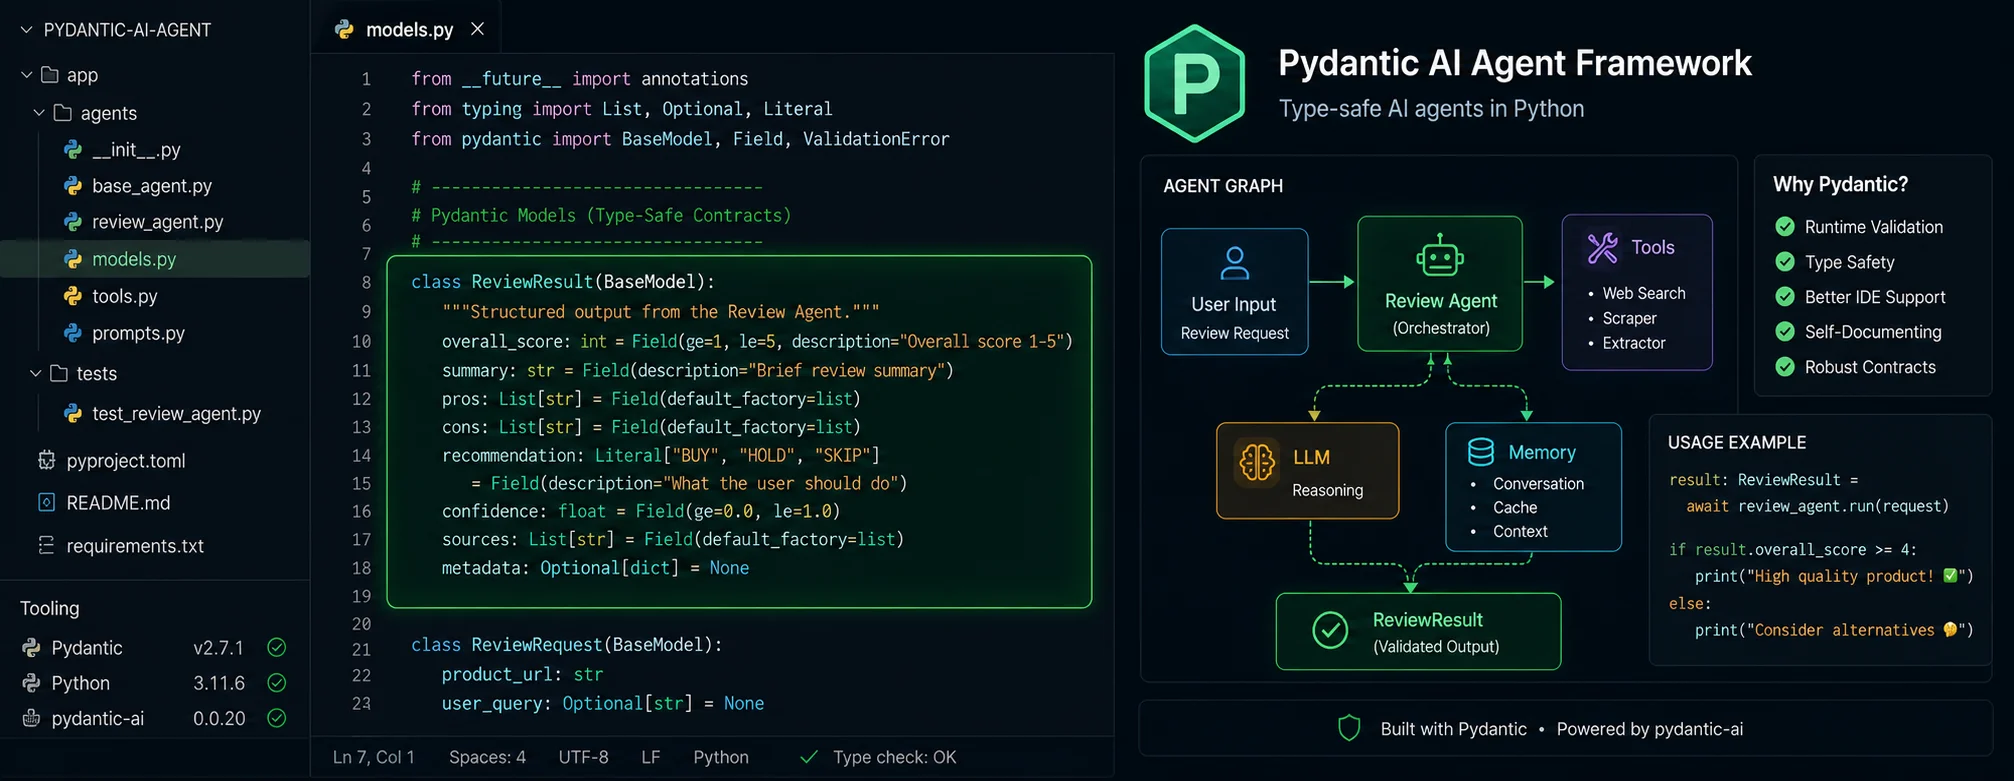
Task: Click the Python language mode indicator
Action: coord(721,757)
